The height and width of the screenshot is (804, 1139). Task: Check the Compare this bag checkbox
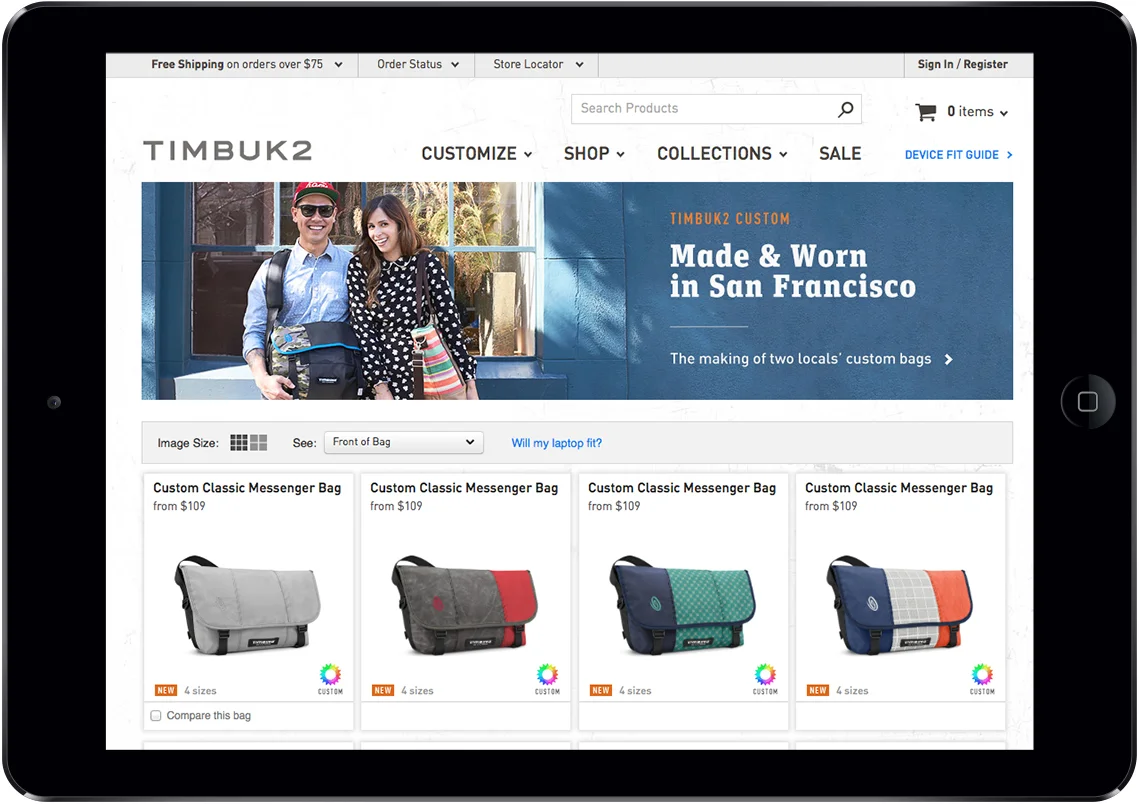click(x=155, y=715)
